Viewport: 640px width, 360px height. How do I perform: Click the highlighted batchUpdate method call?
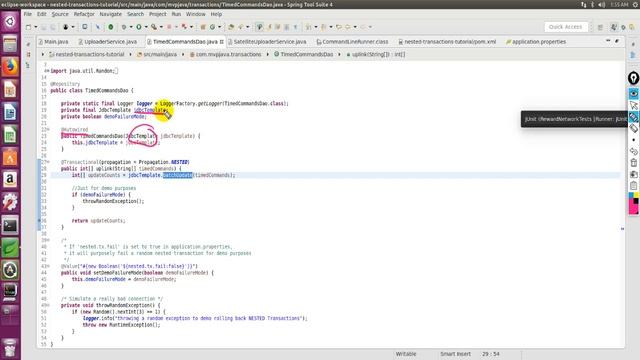(178, 175)
